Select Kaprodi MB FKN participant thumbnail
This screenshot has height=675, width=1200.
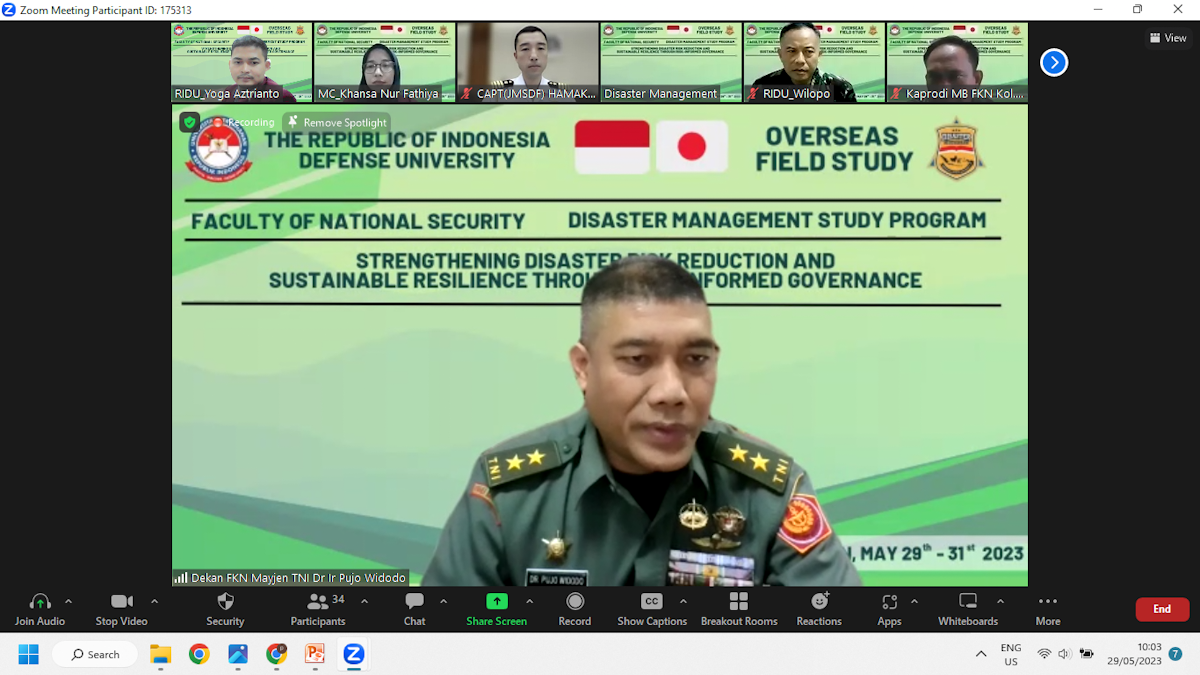click(957, 62)
